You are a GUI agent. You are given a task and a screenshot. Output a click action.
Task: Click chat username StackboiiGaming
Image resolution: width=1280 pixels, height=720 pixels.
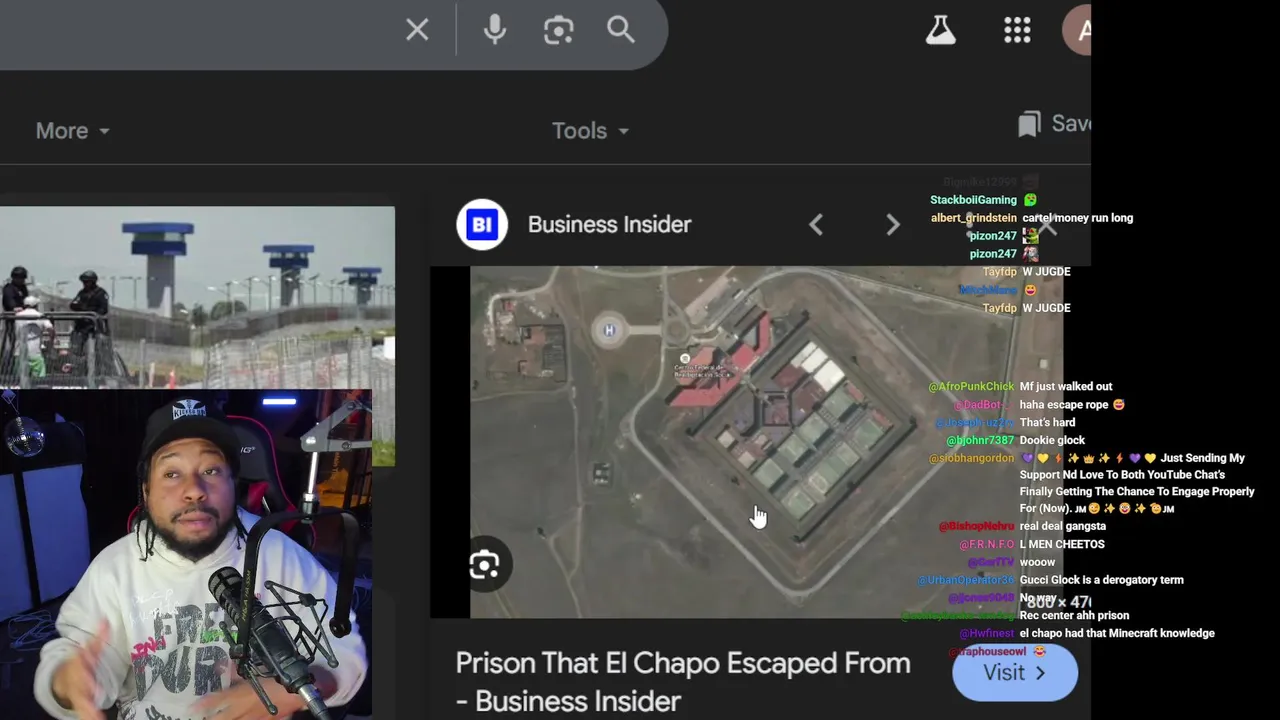tap(973, 200)
